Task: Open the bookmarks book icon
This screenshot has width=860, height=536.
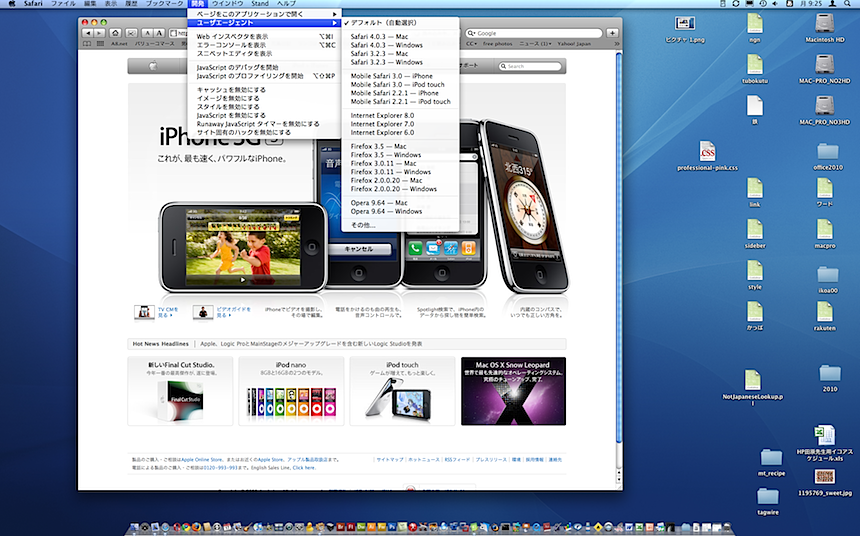Action: click(88, 43)
